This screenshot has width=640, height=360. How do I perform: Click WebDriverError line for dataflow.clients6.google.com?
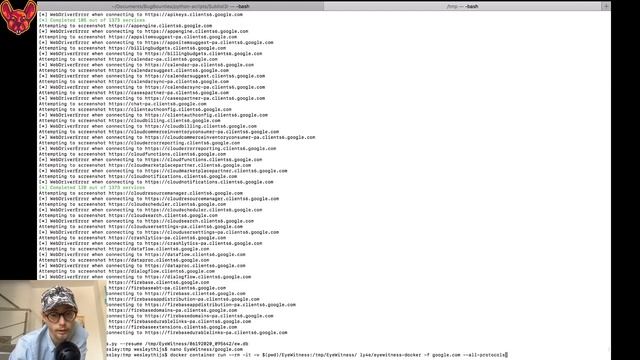(x=142, y=254)
